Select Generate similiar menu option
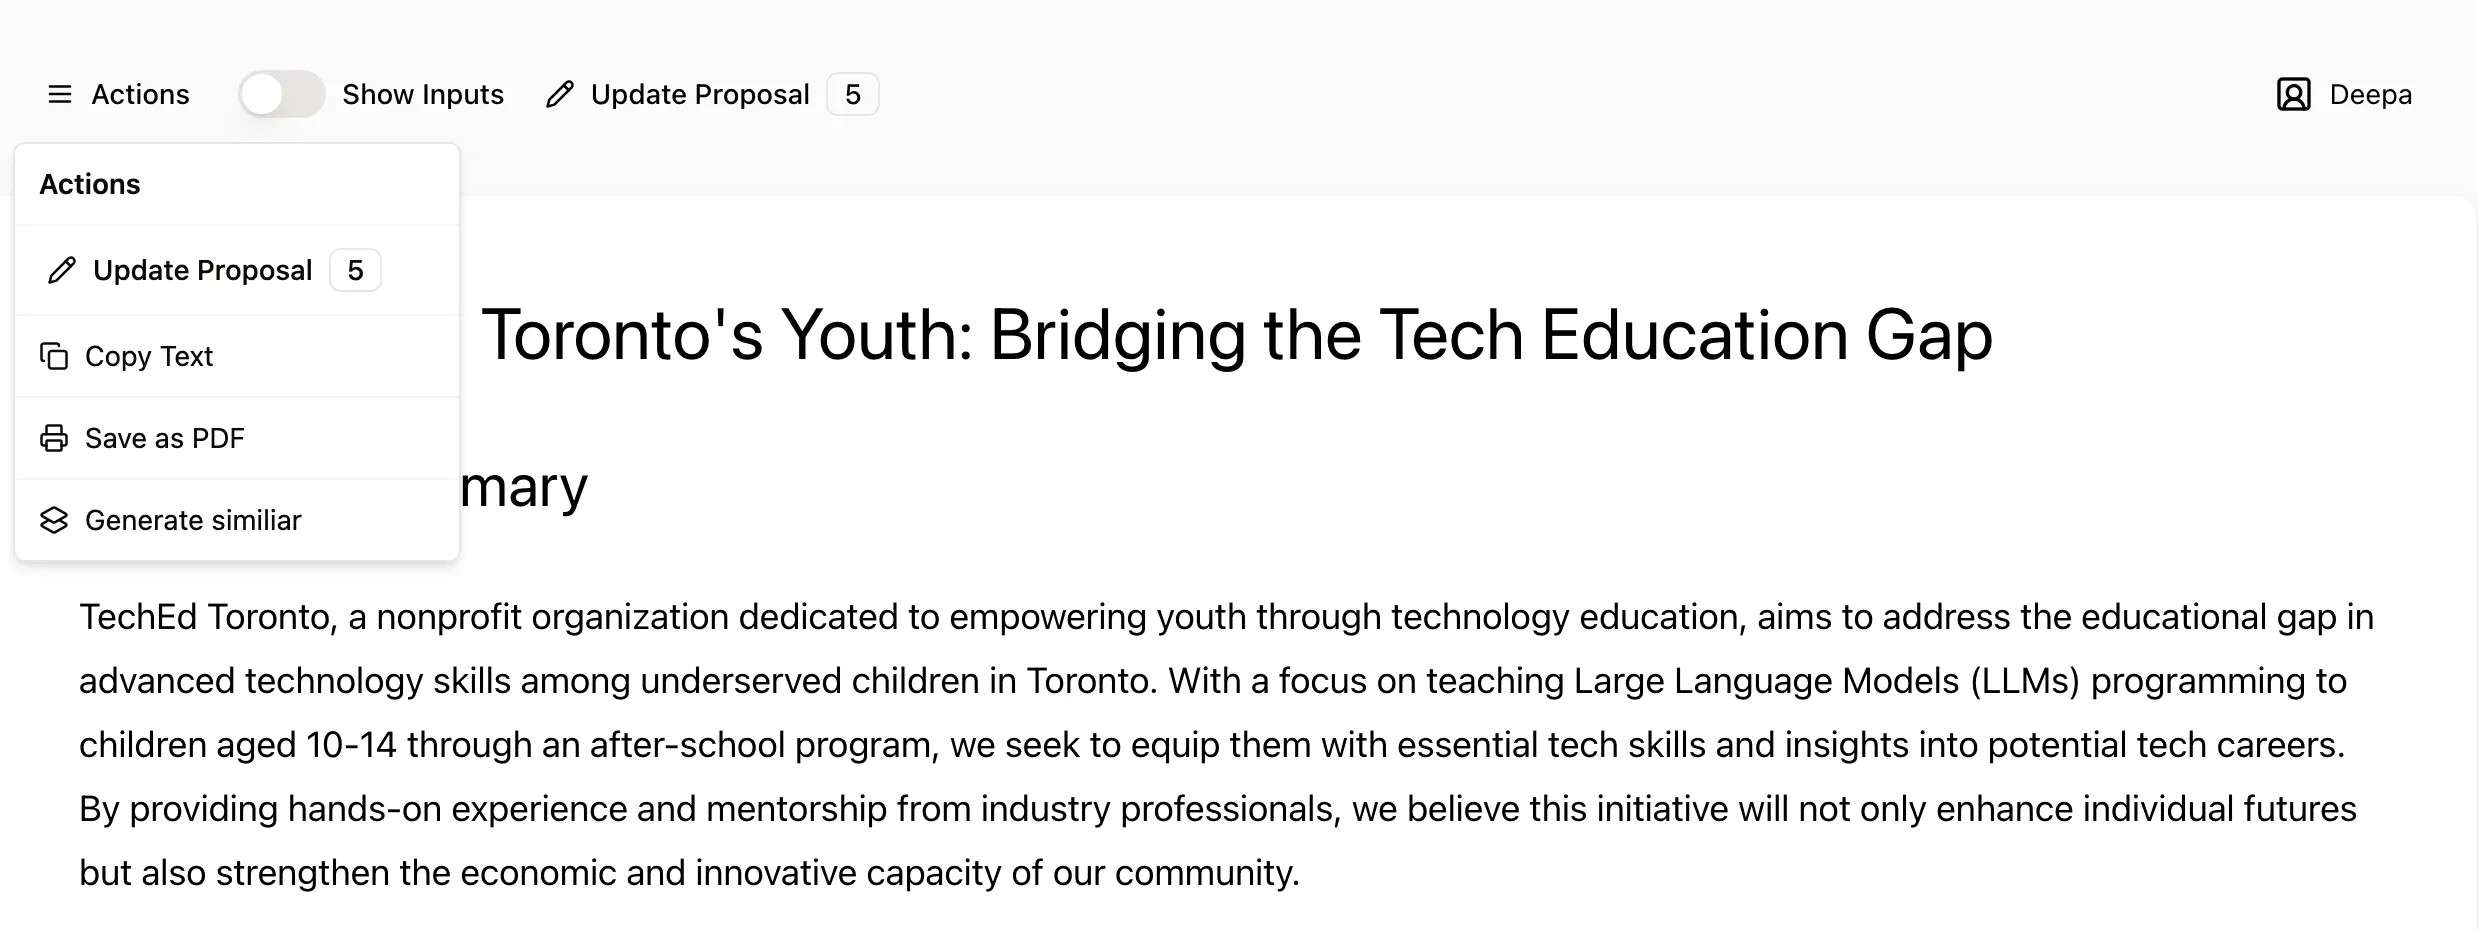Image resolution: width=2478 pixels, height=930 pixels. [237, 520]
